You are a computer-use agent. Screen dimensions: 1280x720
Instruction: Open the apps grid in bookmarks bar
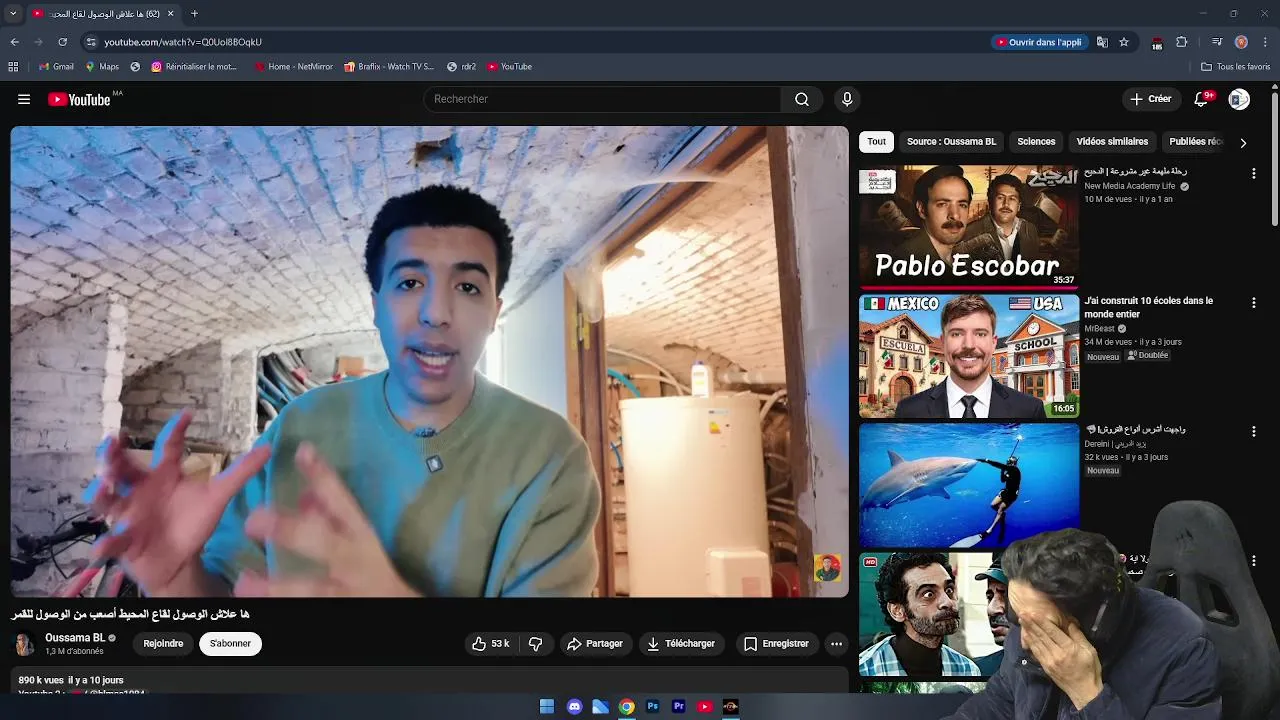[x=13, y=67]
